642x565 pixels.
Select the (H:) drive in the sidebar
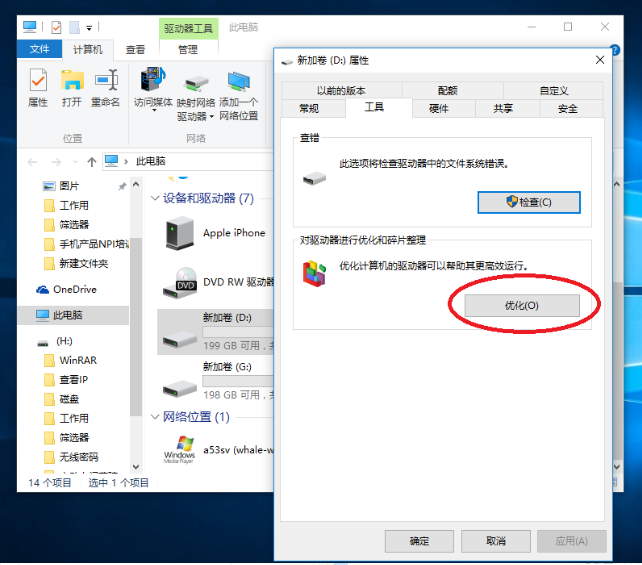(x=54, y=341)
